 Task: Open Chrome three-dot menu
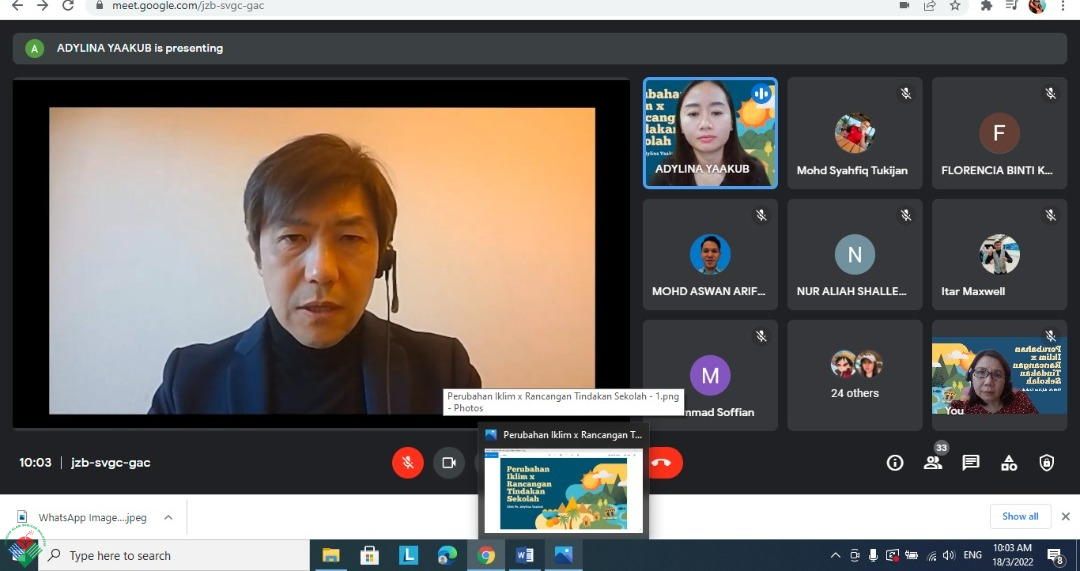pos(1063,6)
